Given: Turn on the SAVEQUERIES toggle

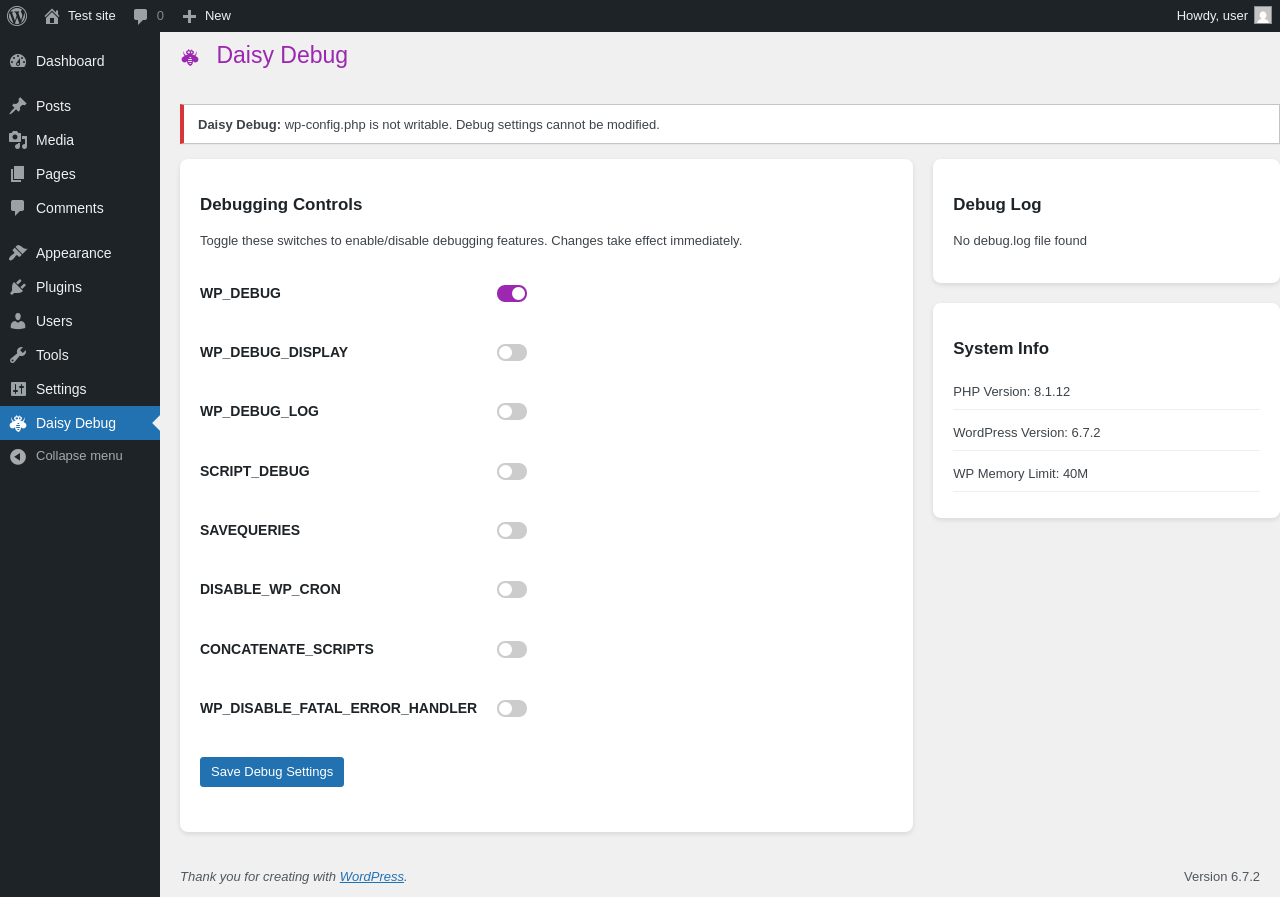Looking at the screenshot, I should 512,530.
